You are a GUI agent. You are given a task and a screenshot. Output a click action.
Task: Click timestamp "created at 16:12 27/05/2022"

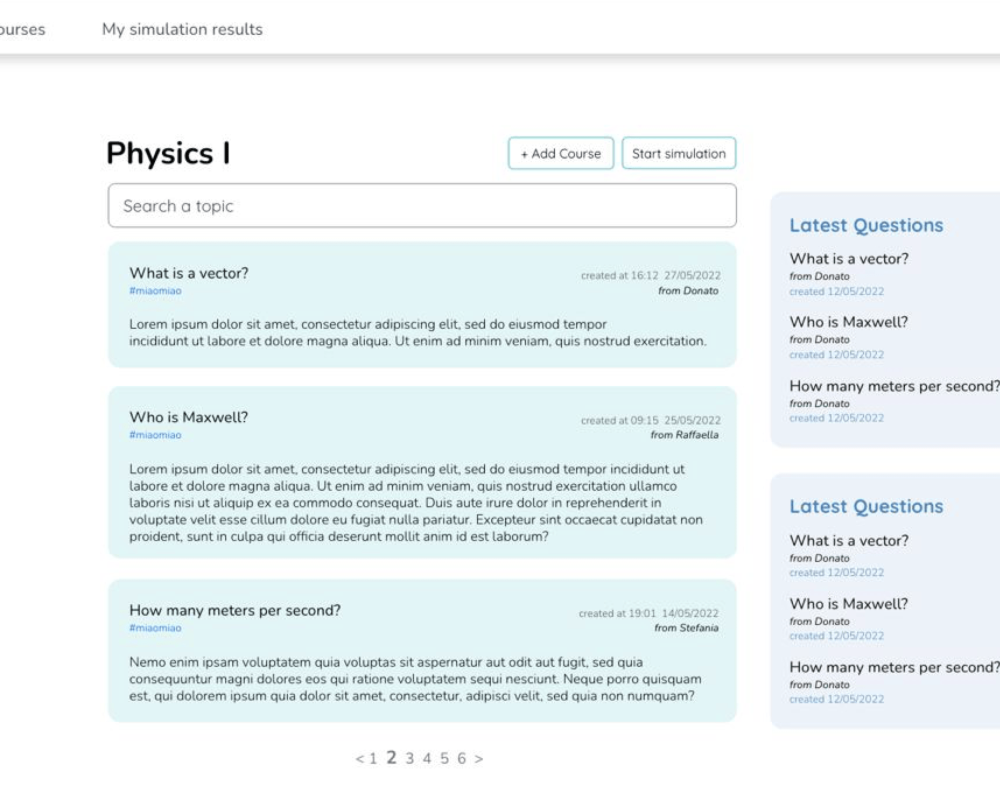pyautogui.click(x=651, y=276)
